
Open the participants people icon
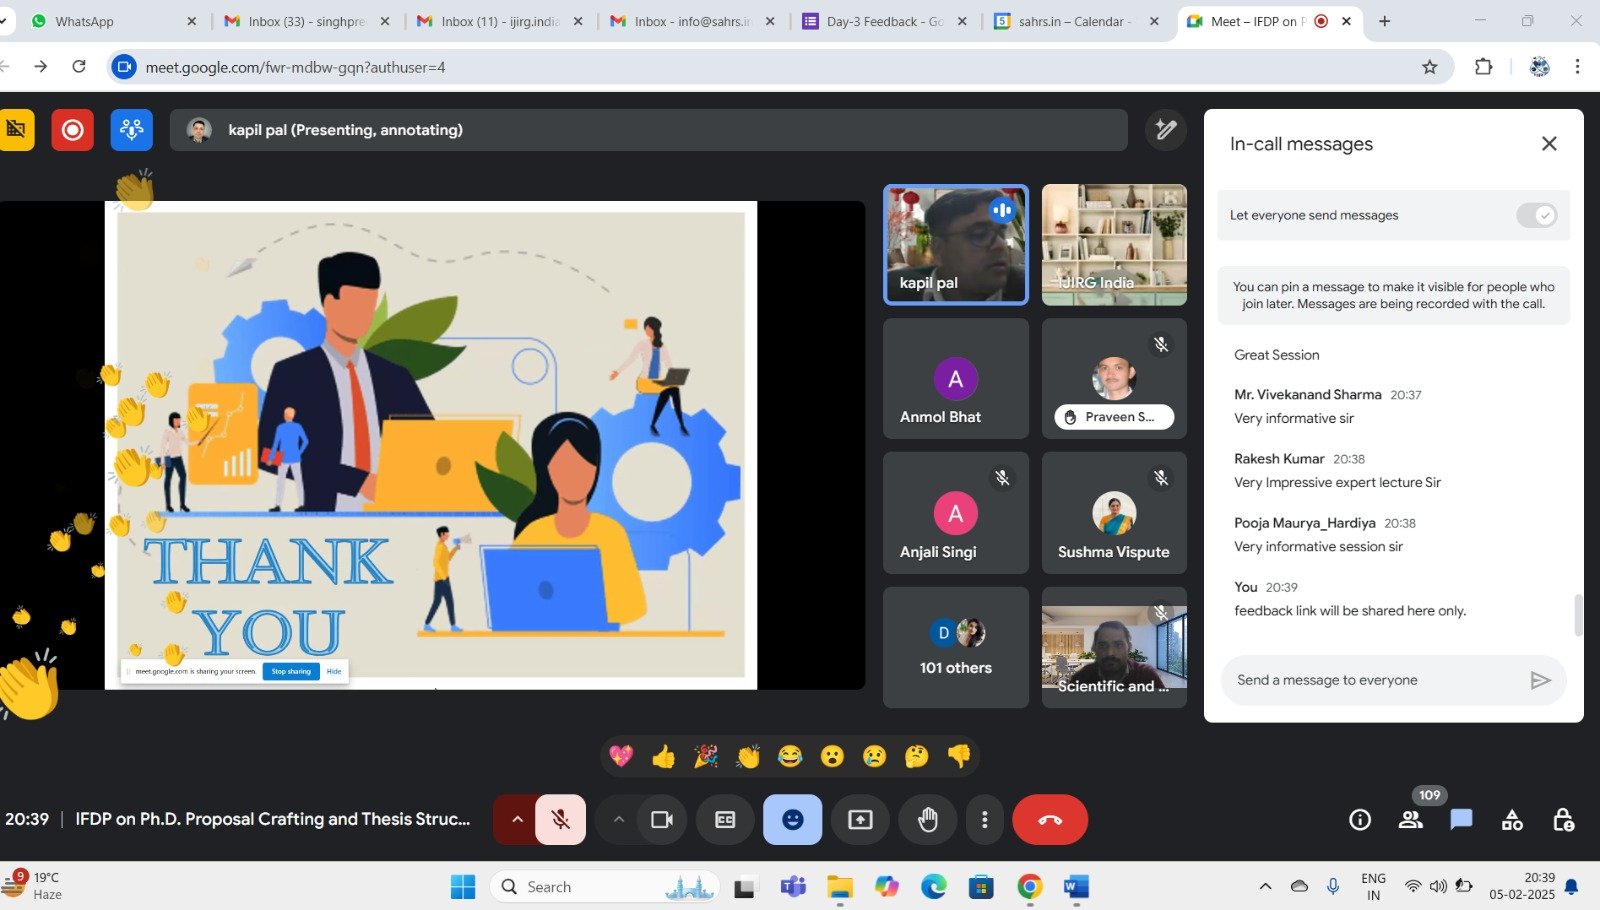click(1410, 820)
